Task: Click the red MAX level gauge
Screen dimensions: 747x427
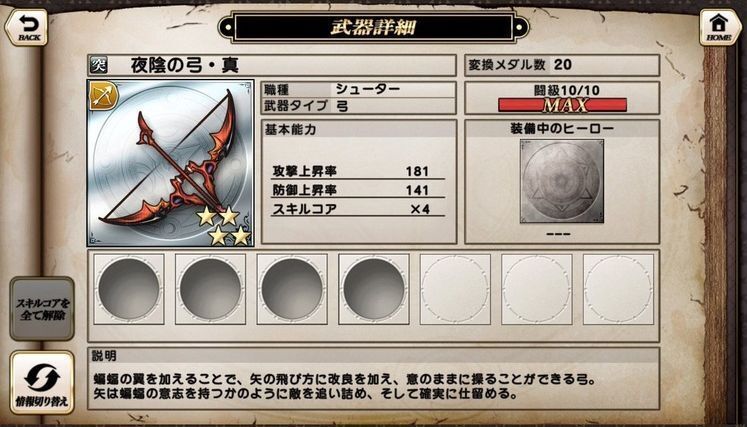Action: (562, 105)
